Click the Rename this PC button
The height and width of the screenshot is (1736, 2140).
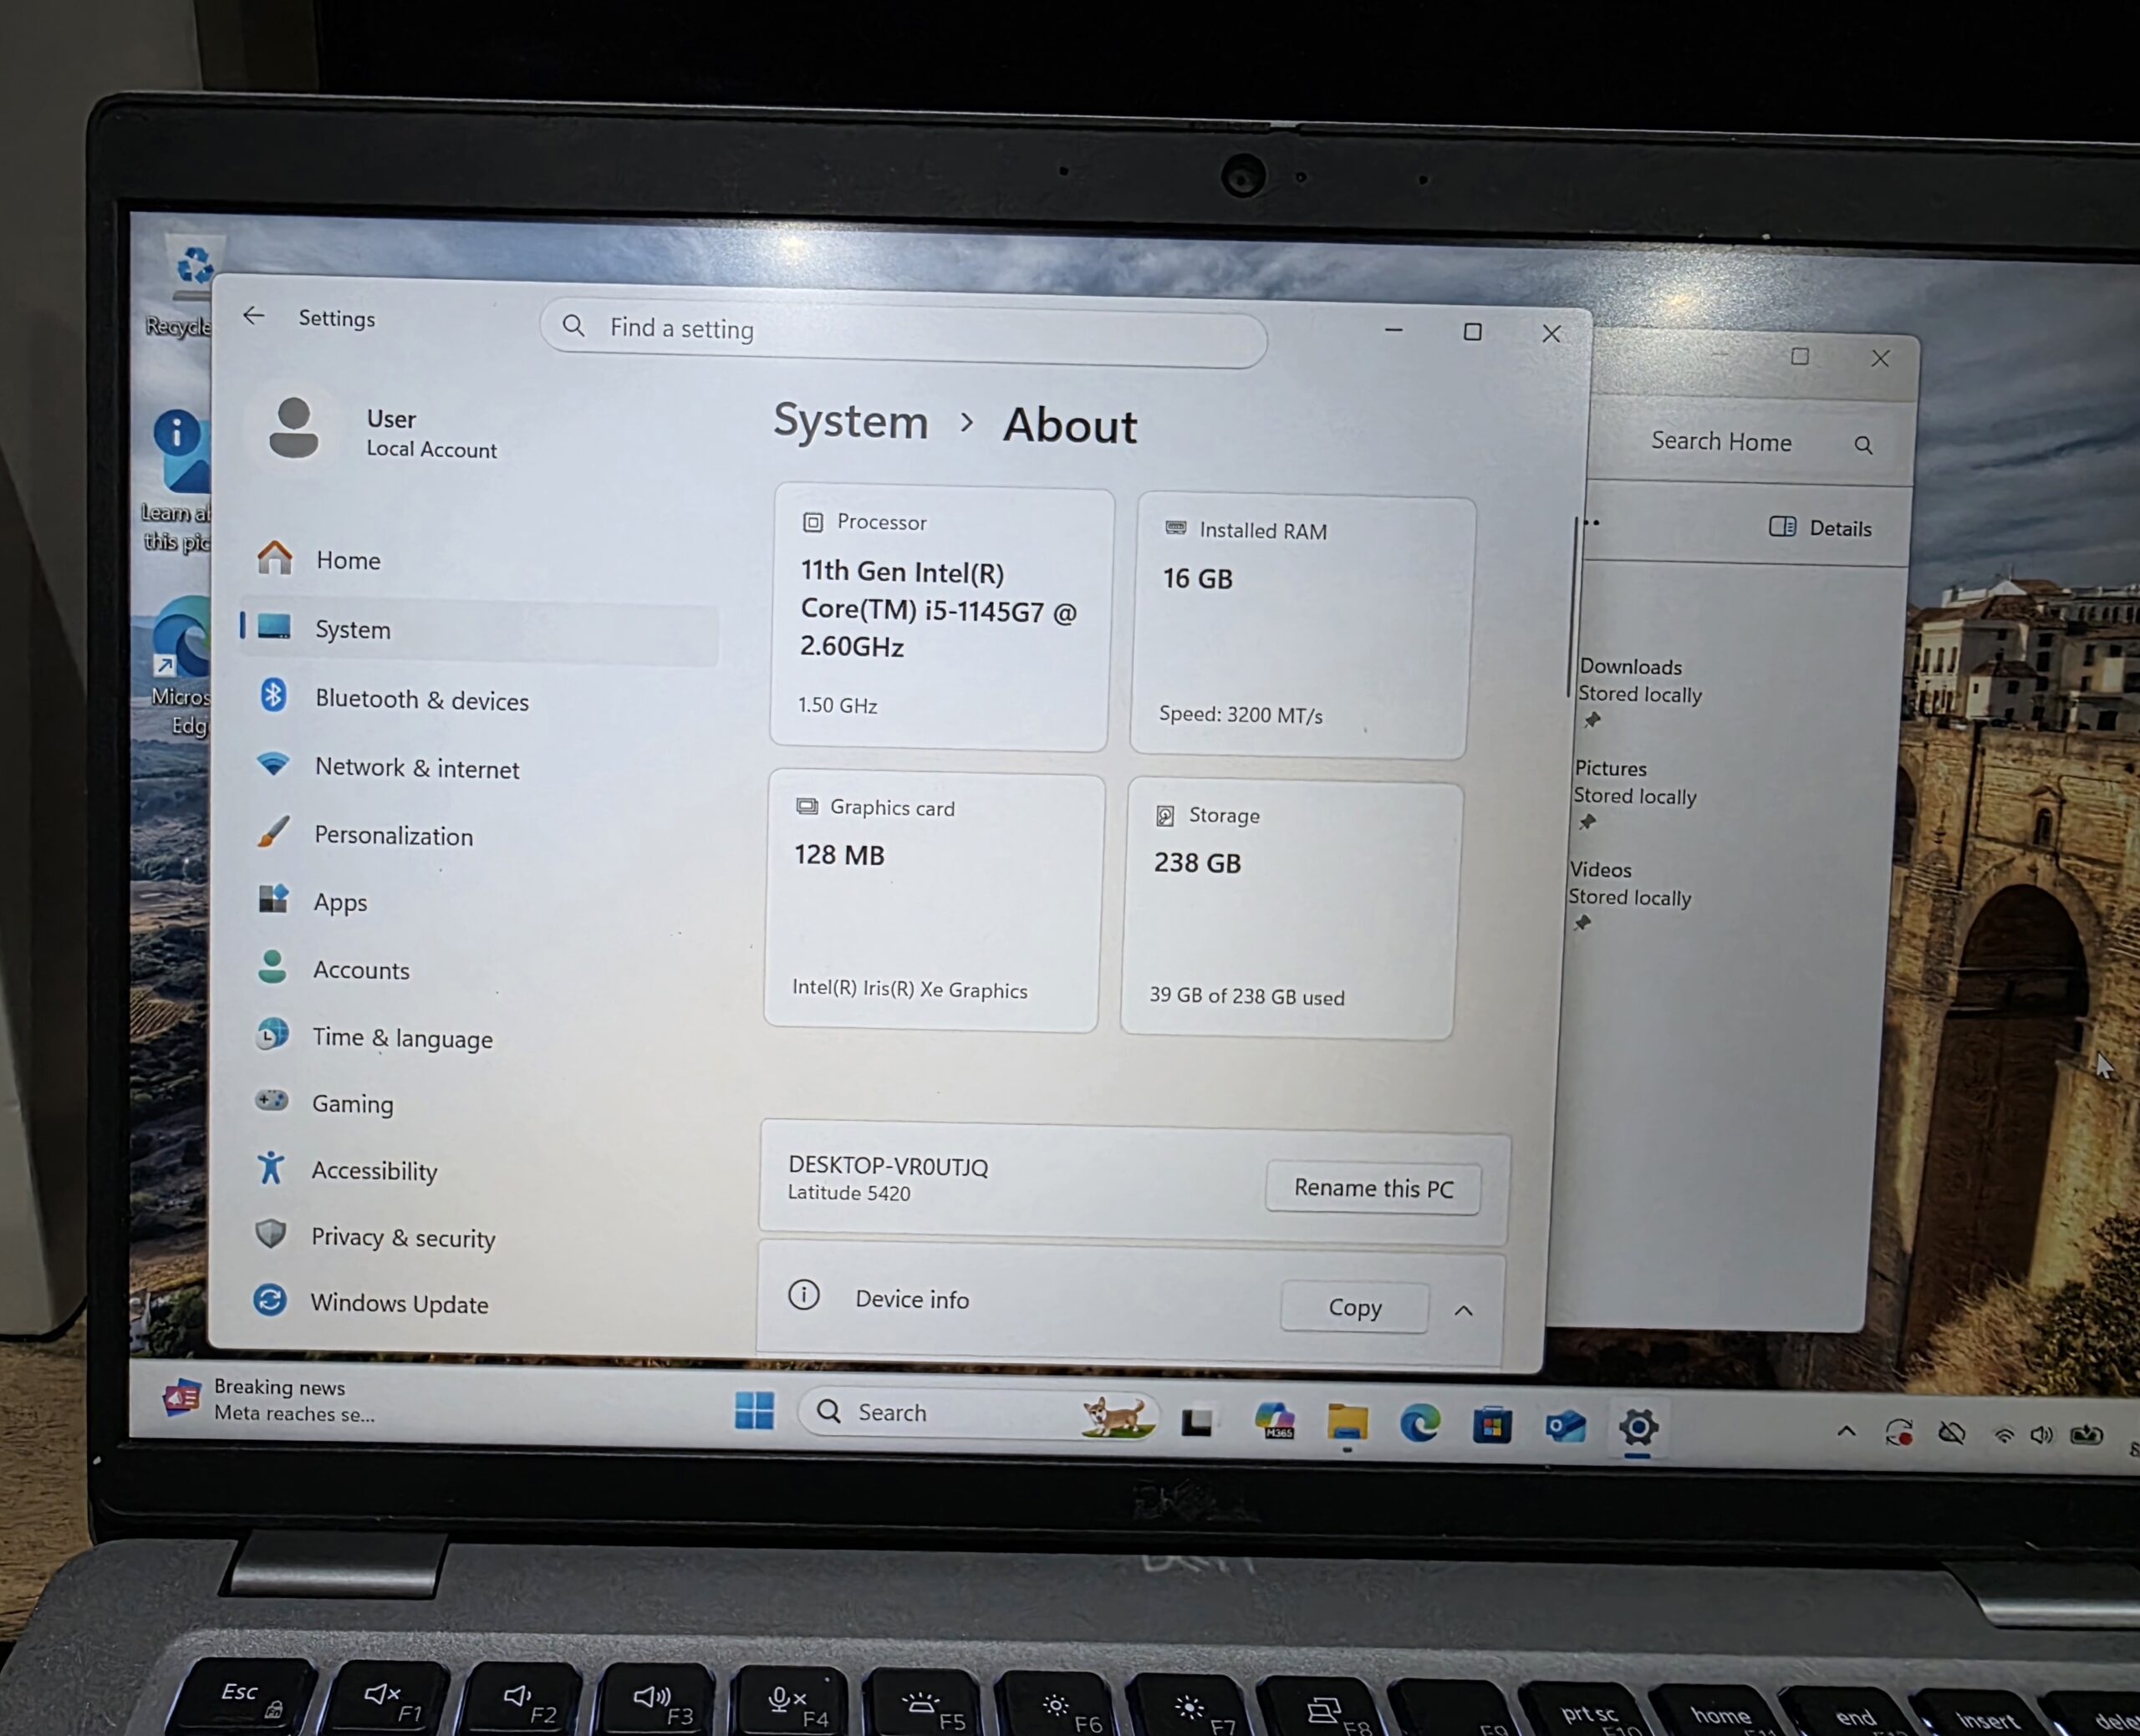(1373, 1188)
